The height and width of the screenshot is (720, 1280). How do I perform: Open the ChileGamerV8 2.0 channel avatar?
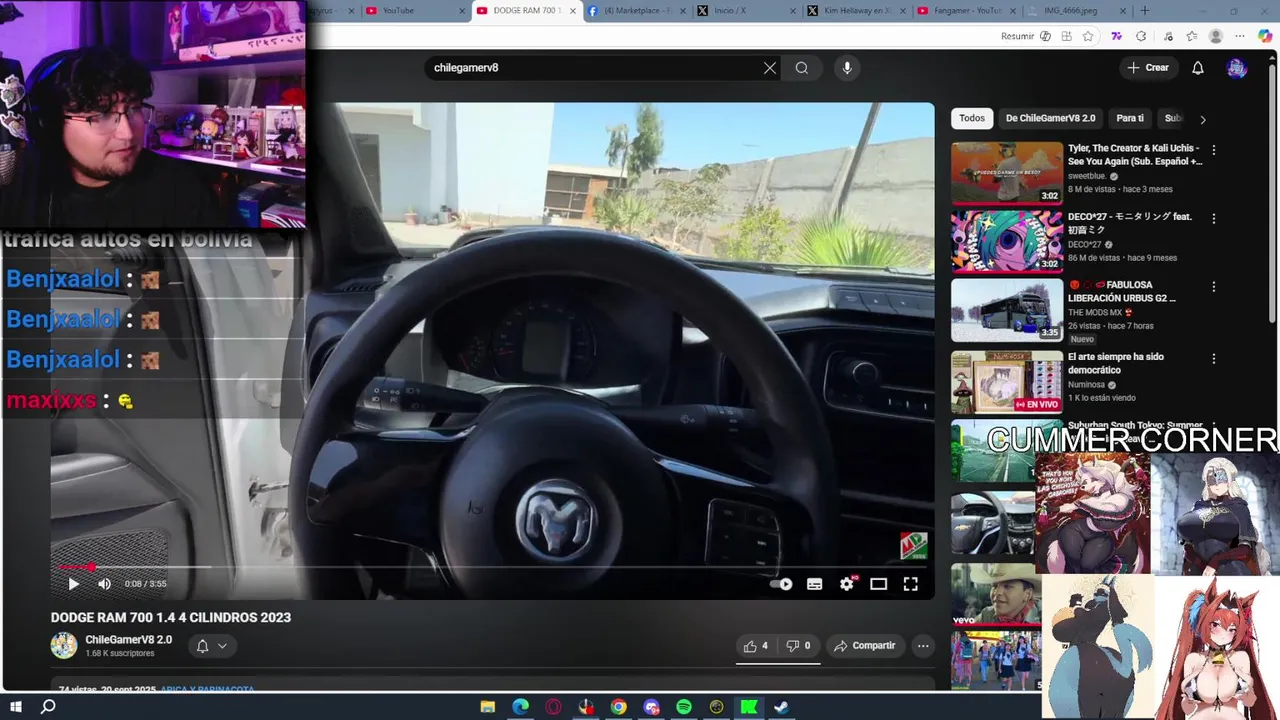64,646
